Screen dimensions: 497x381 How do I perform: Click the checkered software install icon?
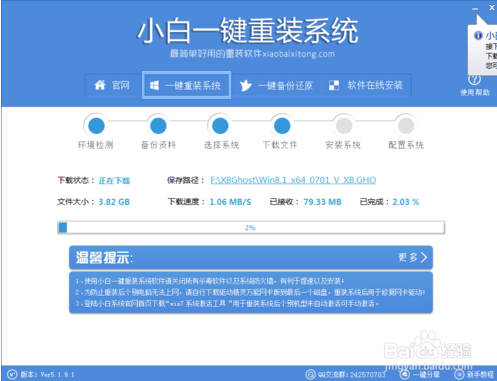pyautogui.click(x=334, y=85)
